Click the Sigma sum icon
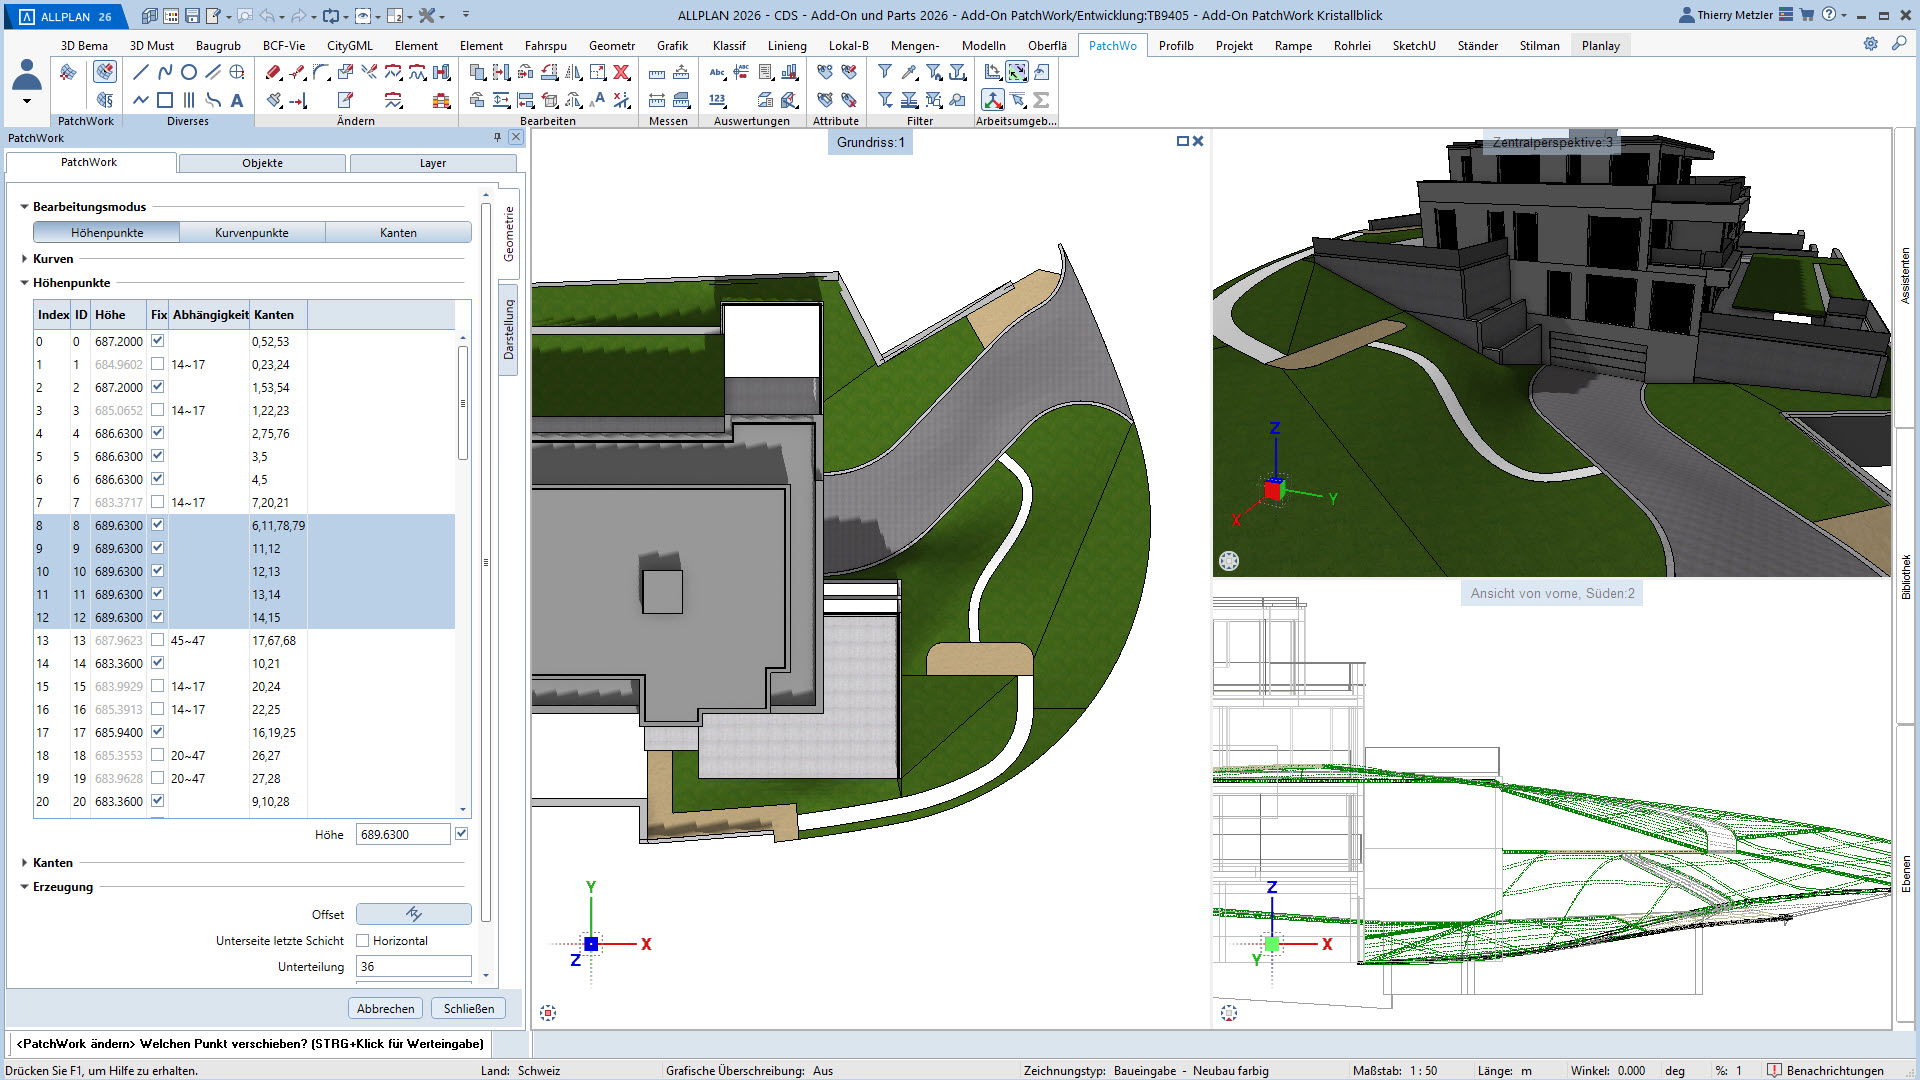Screen dimensions: 1920x1080 (1041, 100)
